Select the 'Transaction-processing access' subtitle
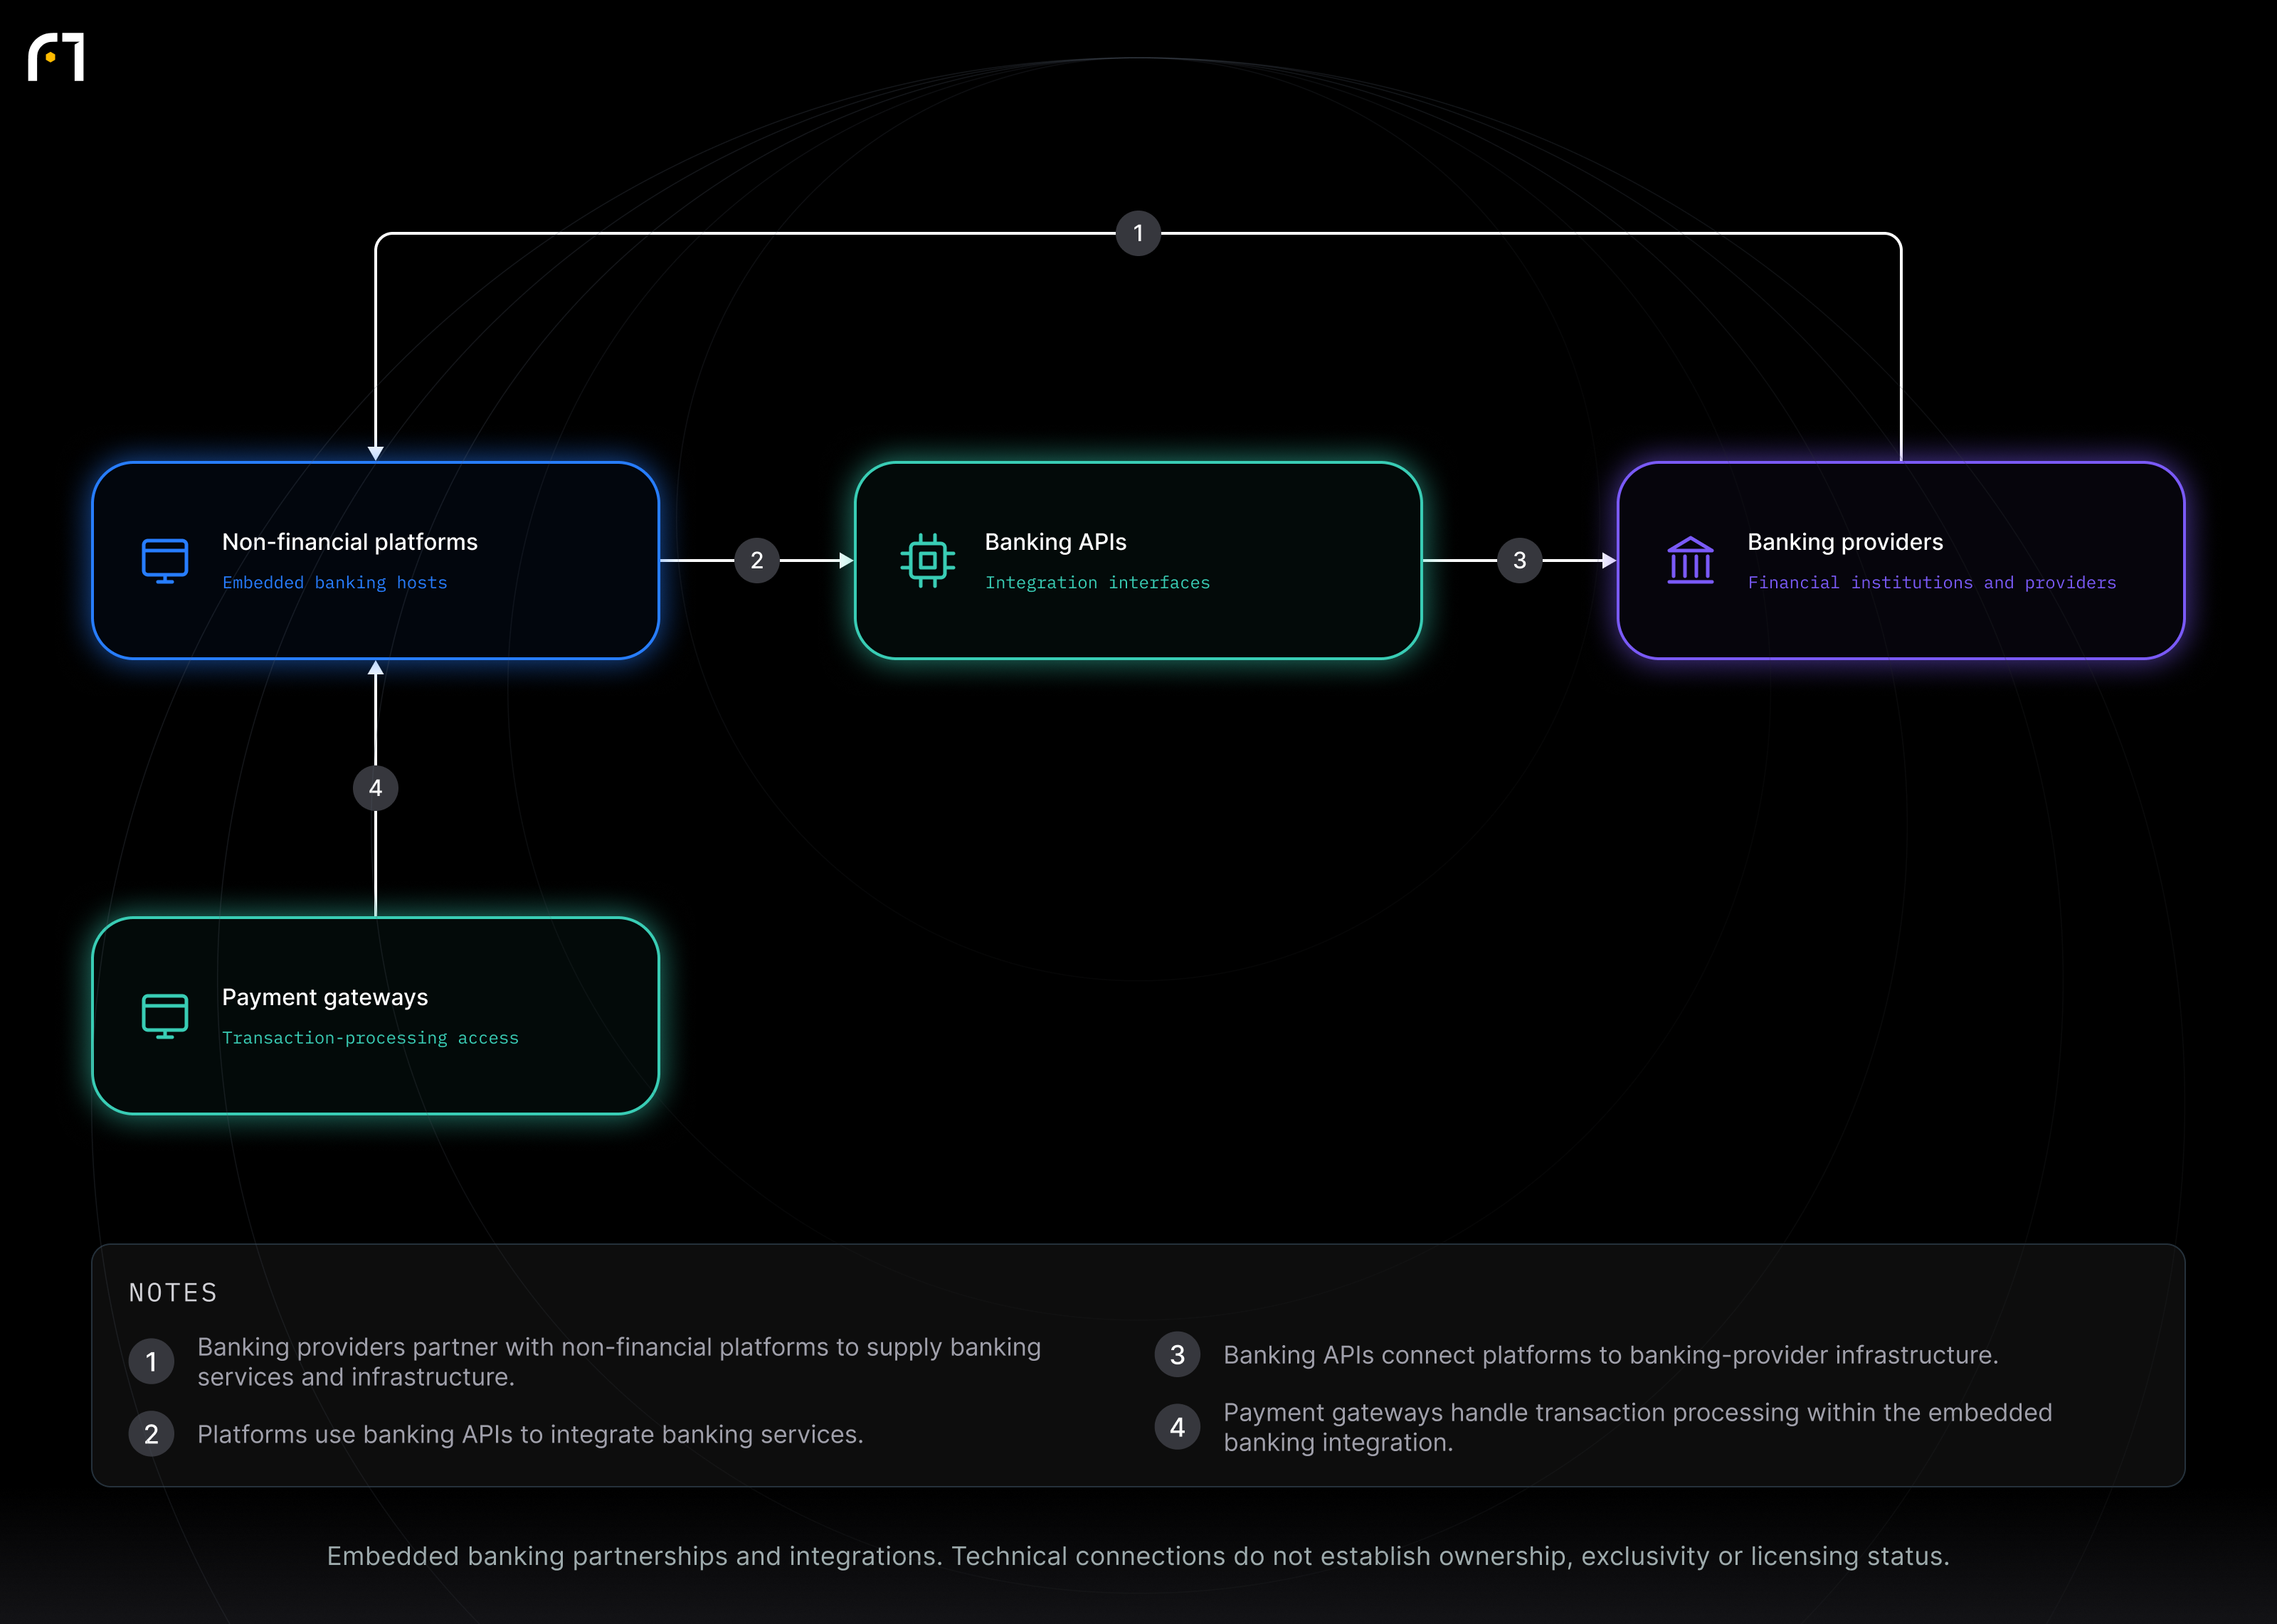The image size is (2277, 1624). (x=370, y=1038)
